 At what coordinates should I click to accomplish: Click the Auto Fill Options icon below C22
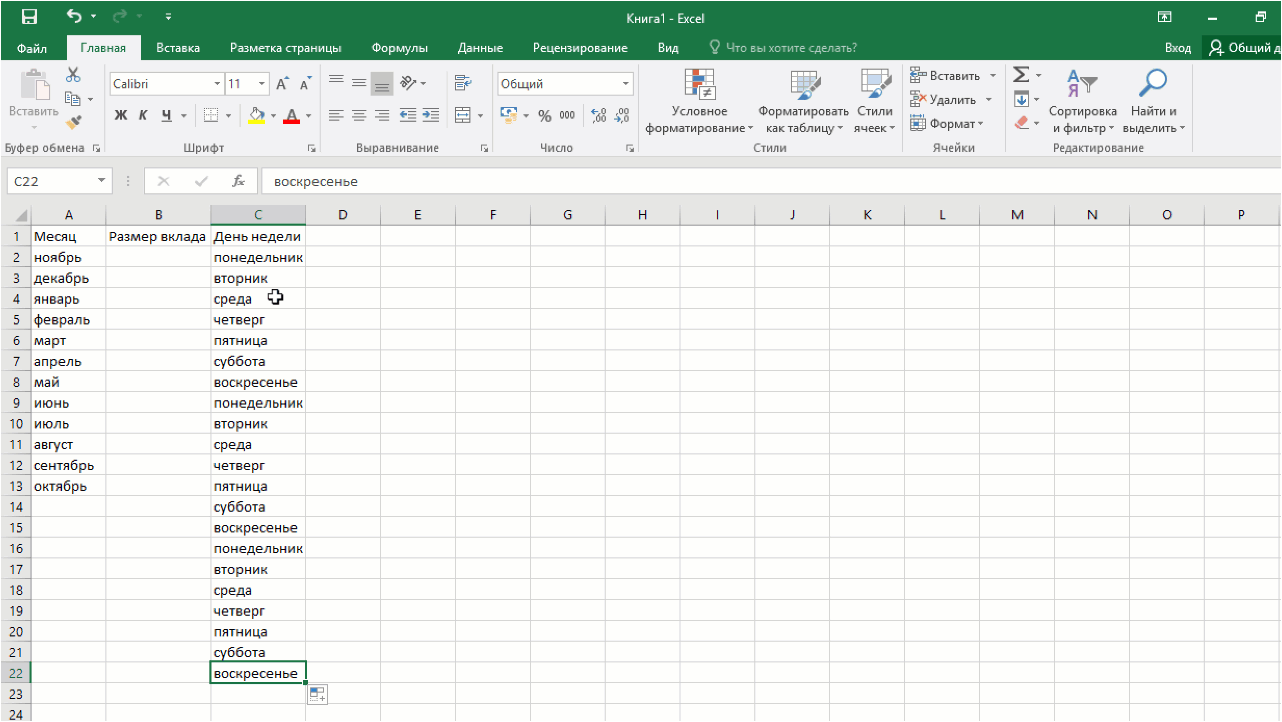coord(317,694)
